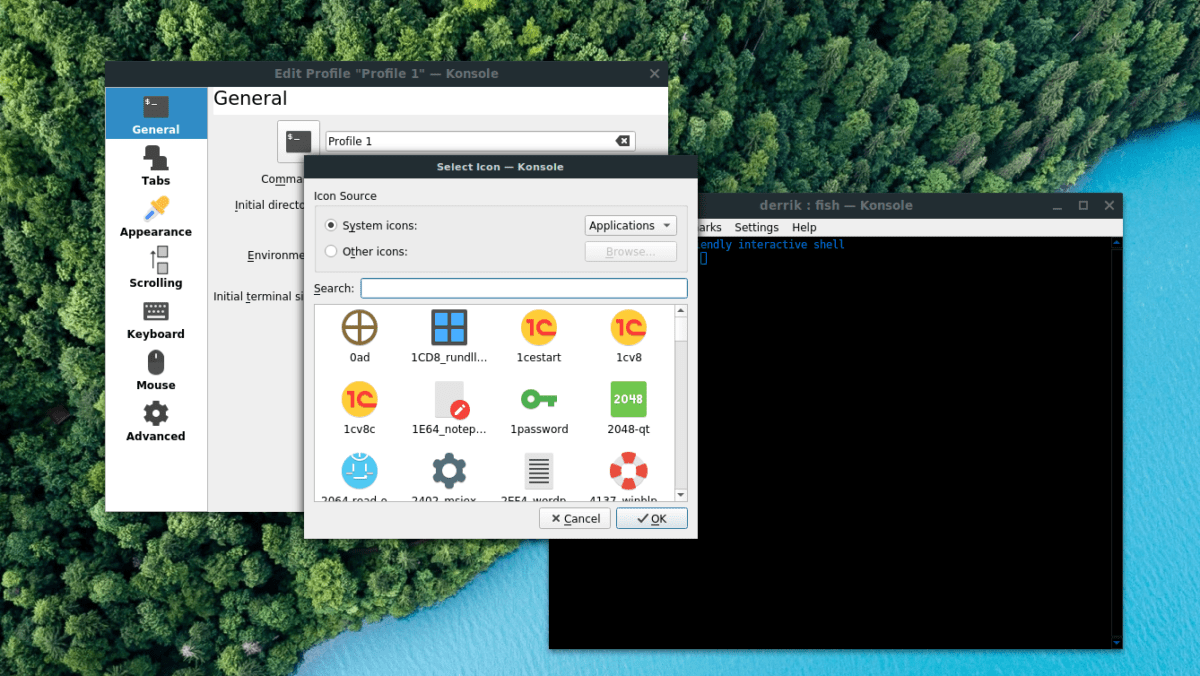Pick the 1password green key icon
The width and height of the screenshot is (1200, 676).
pyautogui.click(x=539, y=399)
